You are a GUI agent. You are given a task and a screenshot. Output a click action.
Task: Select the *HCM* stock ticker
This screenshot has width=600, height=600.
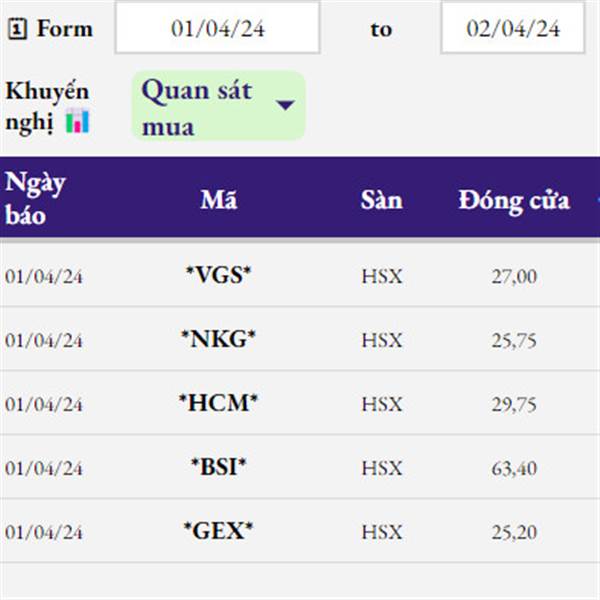coord(218,403)
